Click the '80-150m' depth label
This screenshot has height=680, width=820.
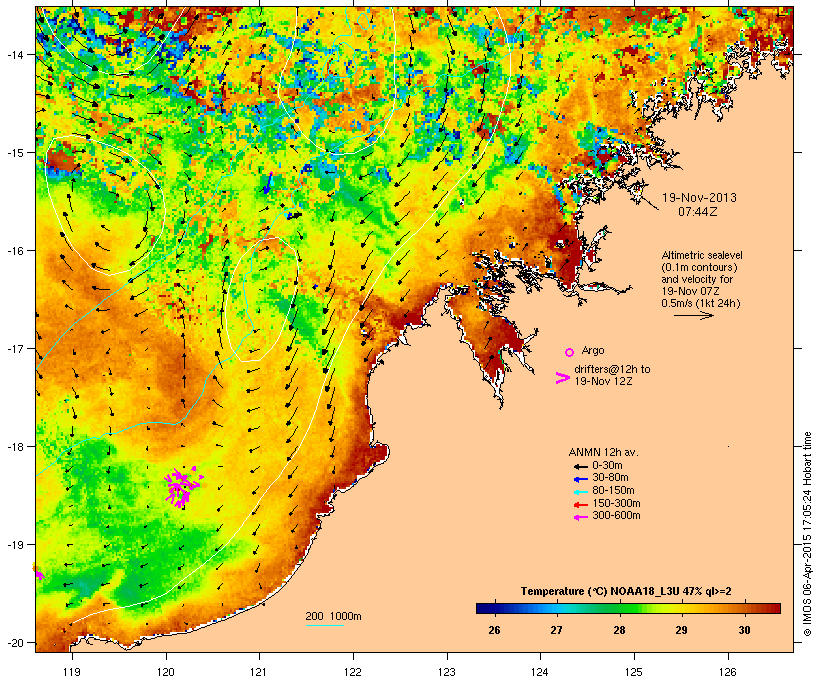tap(613, 491)
